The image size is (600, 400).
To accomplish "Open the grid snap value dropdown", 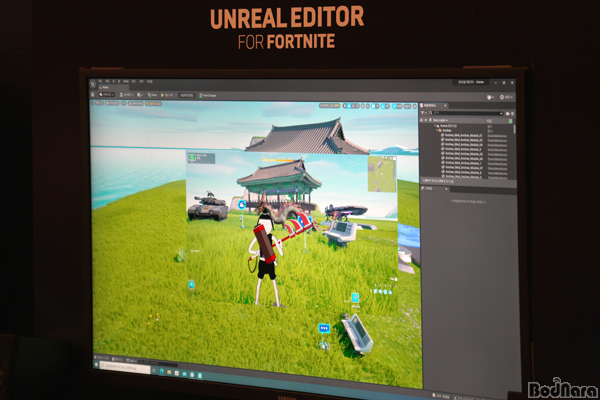I will point(377,106).
